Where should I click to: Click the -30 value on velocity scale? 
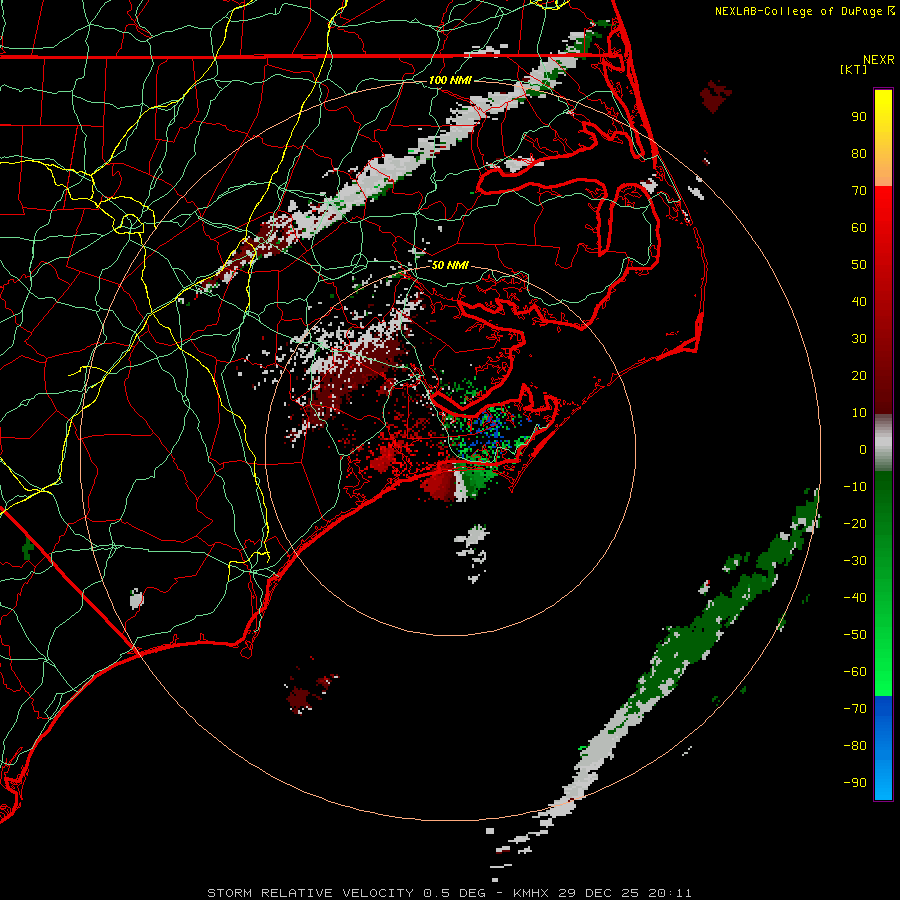point(855,561)
